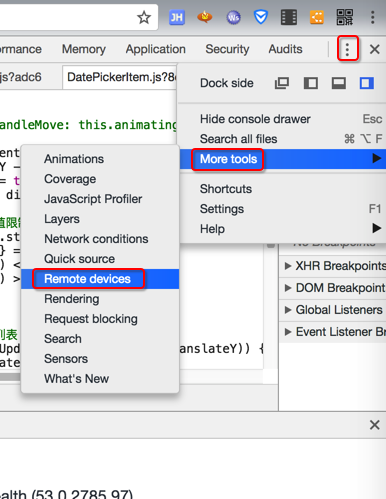Viewport: 386px width, 499px height.
Task: Dock DevTools to the bottom
Action: pos(339,83)
